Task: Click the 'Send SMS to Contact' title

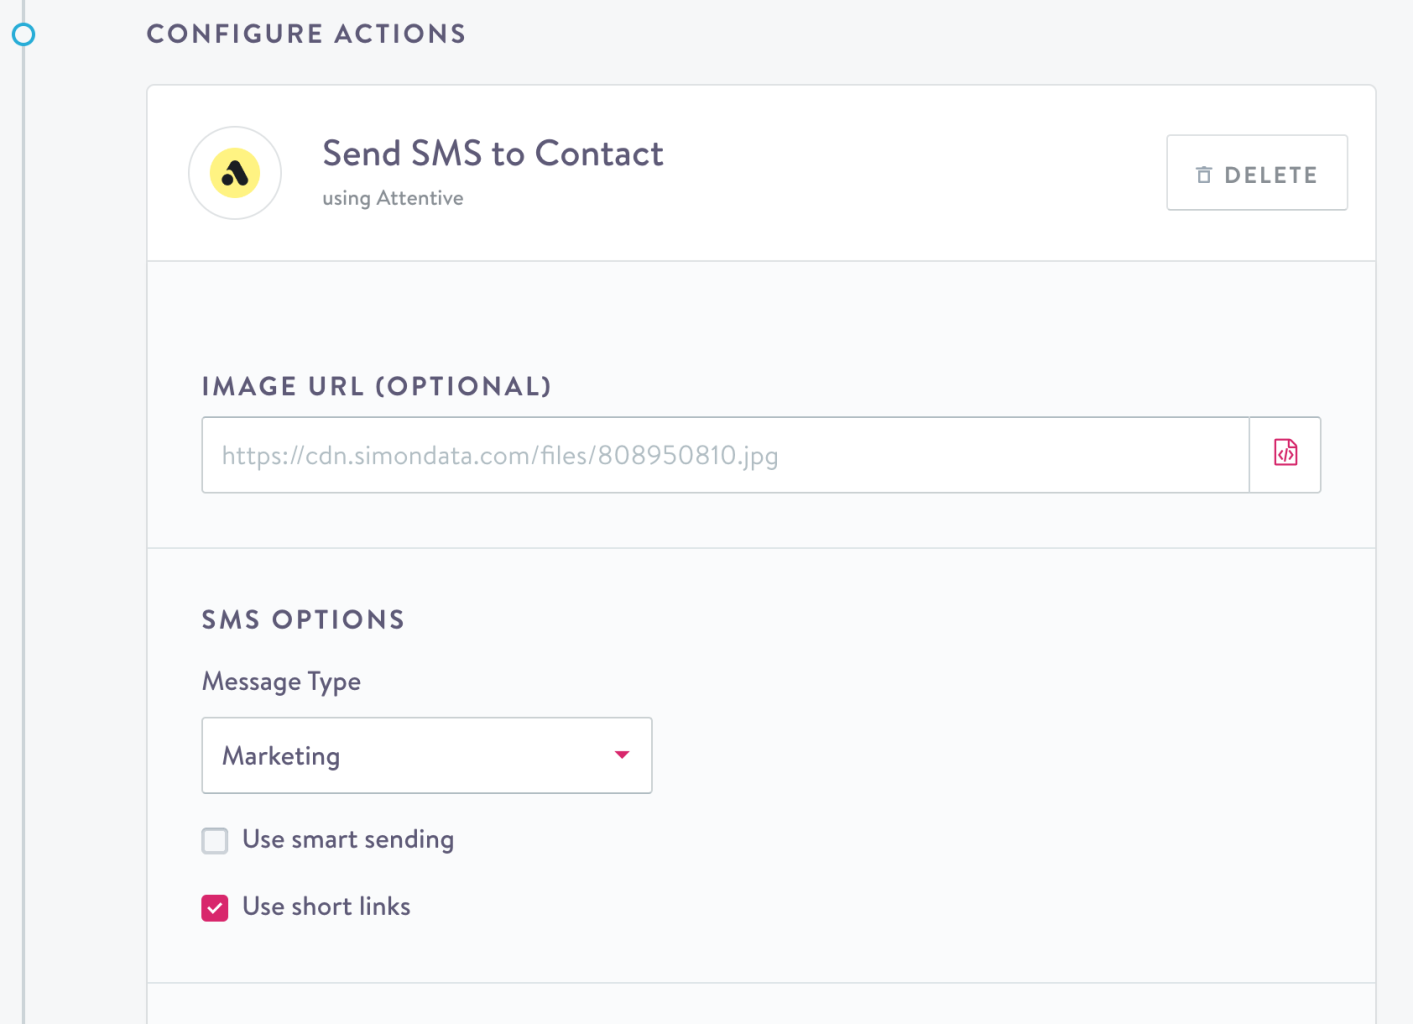Action: [492, 154]
